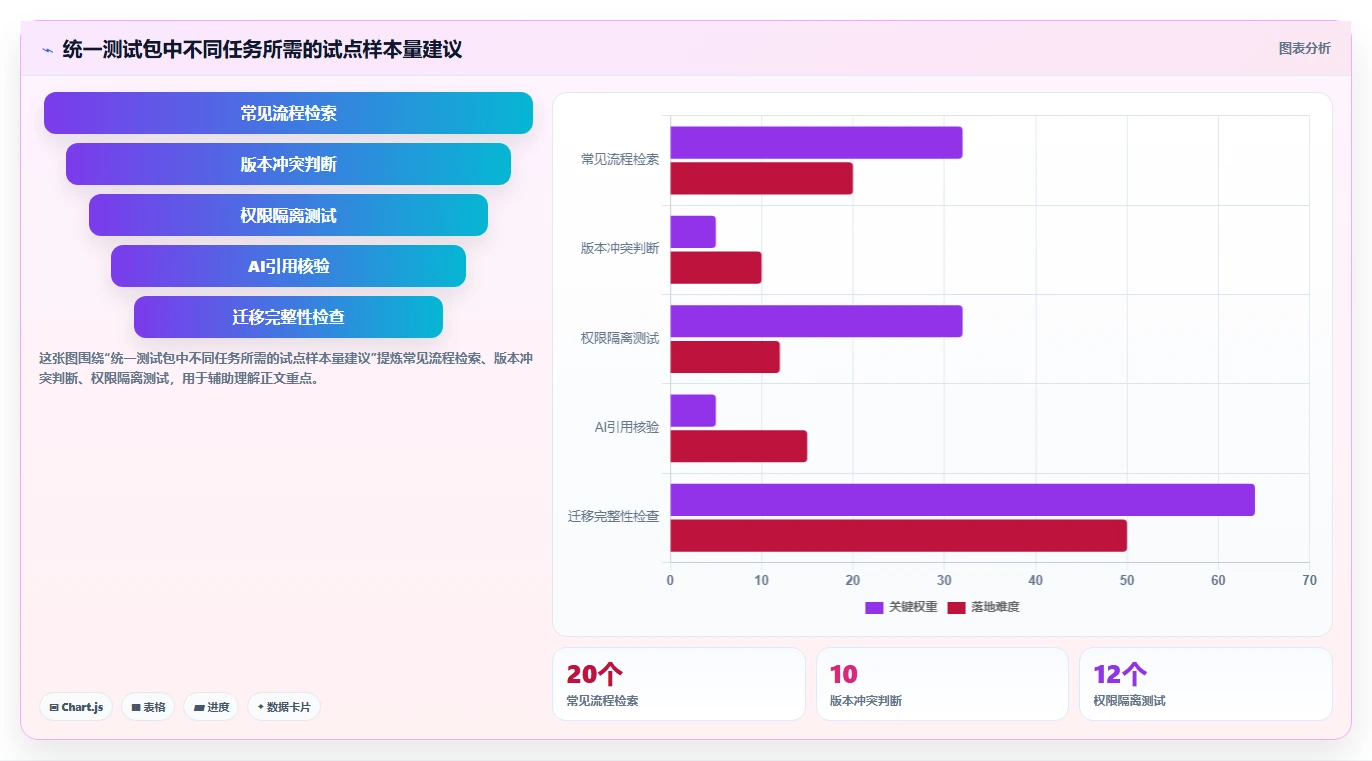This screenshot has width=1372, height=761.
Task: Click the red bar for AI引用核验
Action: (x=738, y=446)
